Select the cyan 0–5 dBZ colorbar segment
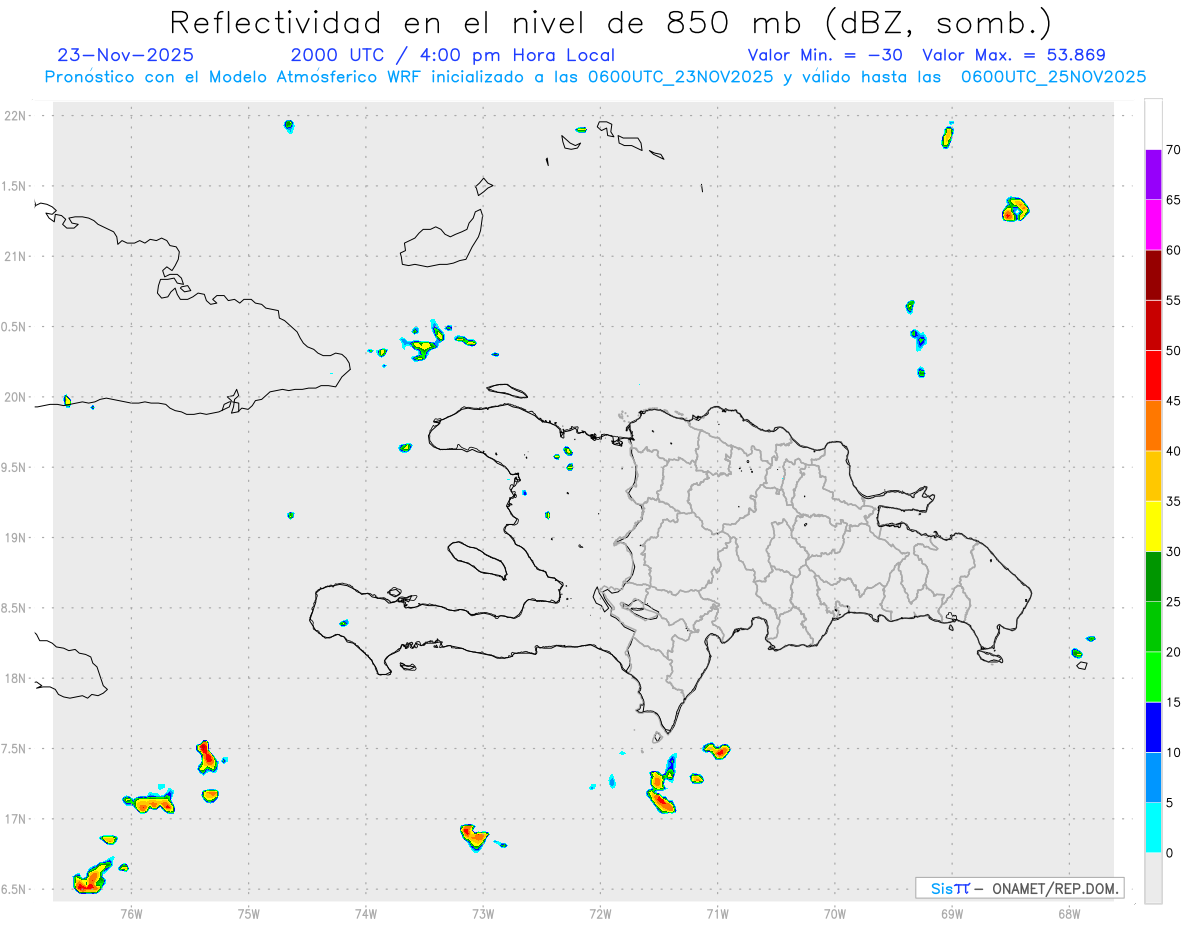 pyautogui.click(x=1153, y=827)
